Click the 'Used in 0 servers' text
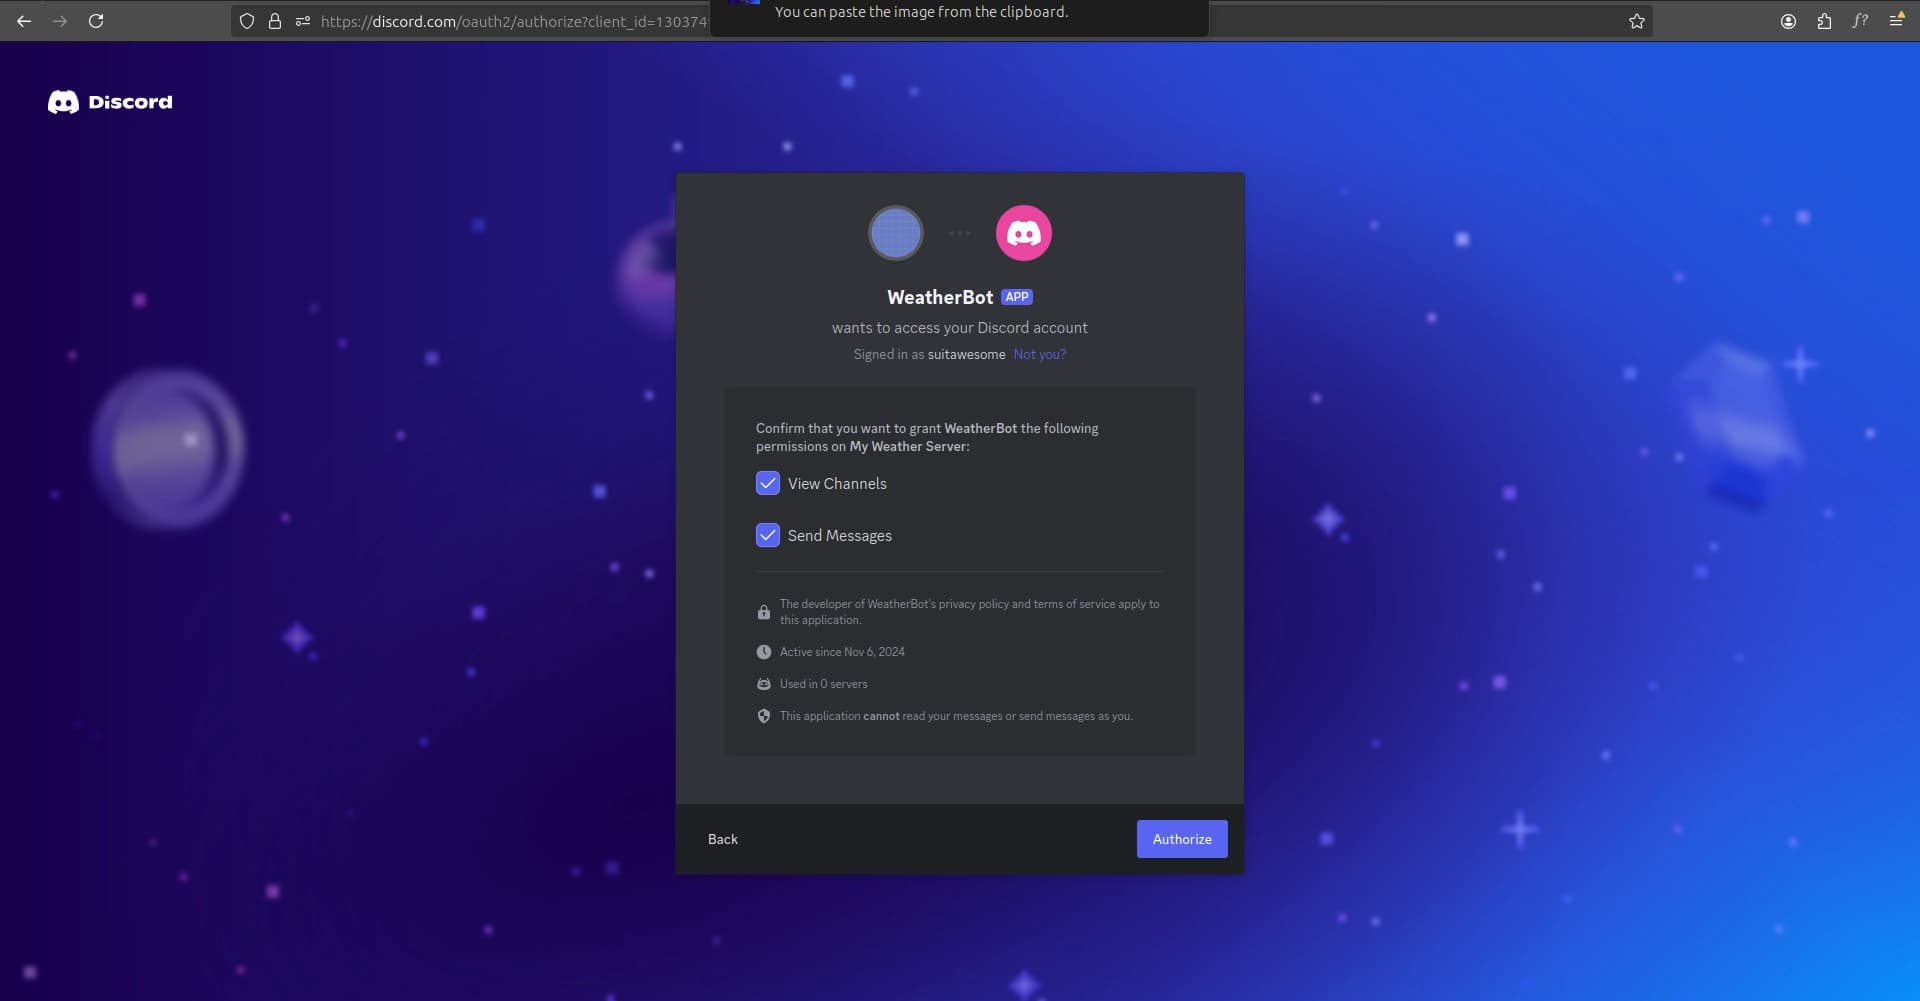Viewport: 1920px width, 1001px height. tap(824, 684)
